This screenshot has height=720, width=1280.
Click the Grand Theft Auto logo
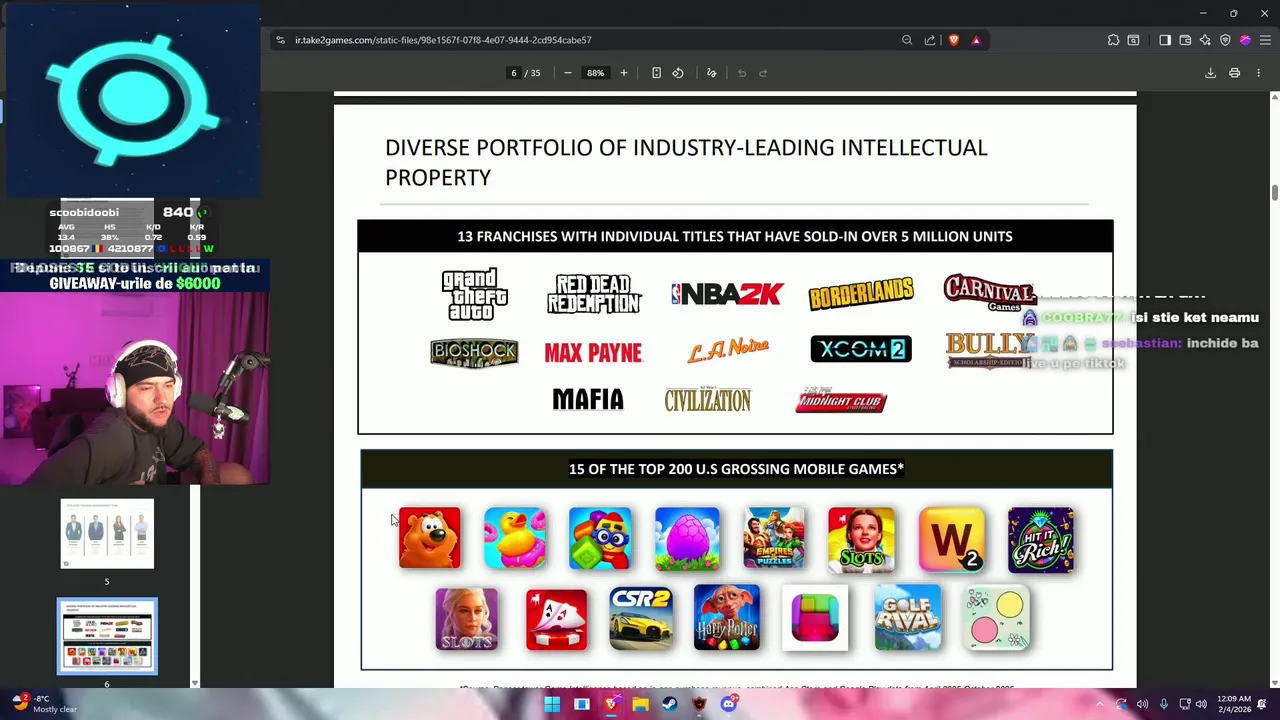point(475,294)
